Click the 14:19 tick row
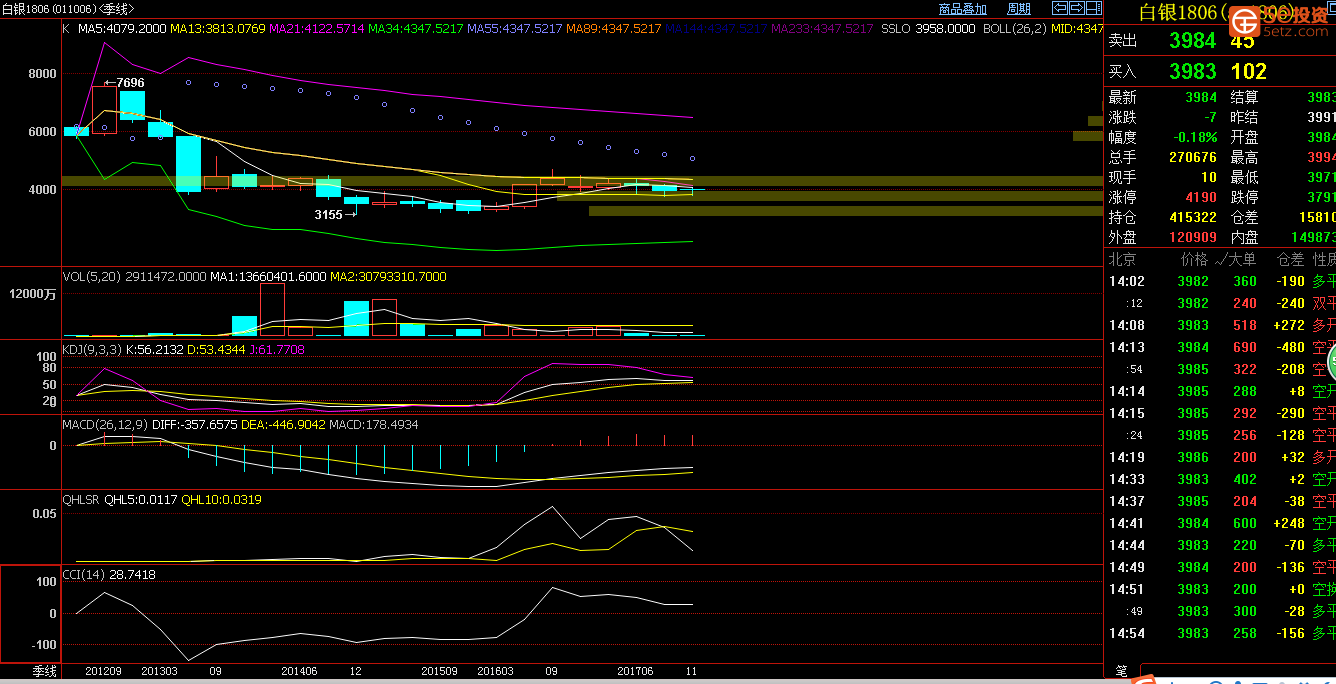Screen dimensions: 1336x684 [x=1220, y=457]
